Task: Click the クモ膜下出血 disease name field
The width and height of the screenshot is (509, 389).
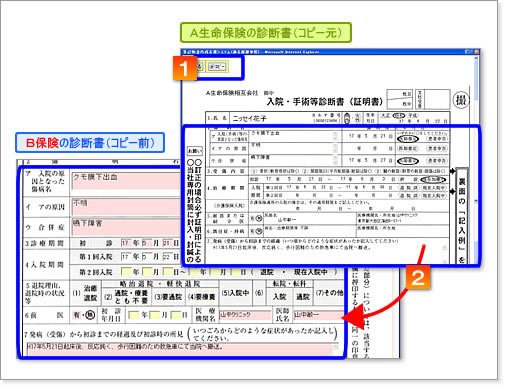Action: click(x=126, y=181)
